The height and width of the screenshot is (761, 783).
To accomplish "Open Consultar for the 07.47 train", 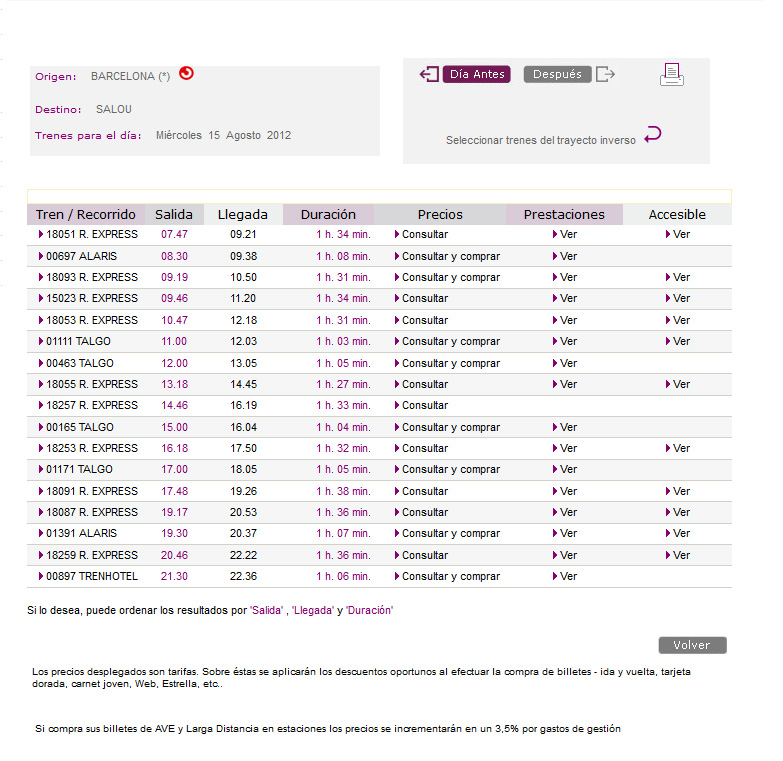I will pos(421,234).
